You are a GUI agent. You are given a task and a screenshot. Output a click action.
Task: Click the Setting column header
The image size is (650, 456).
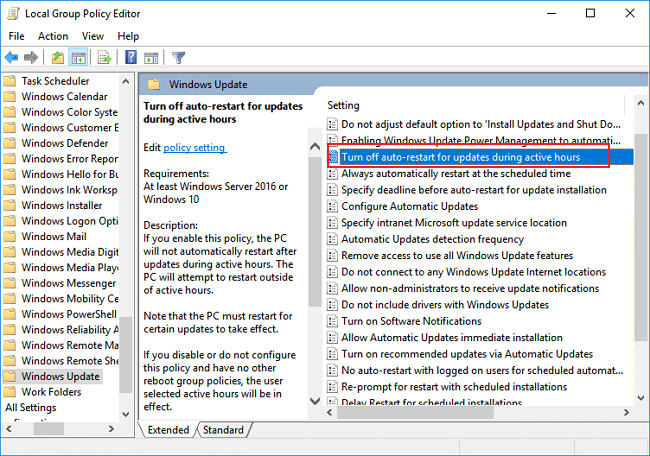[x=343, y=105]
